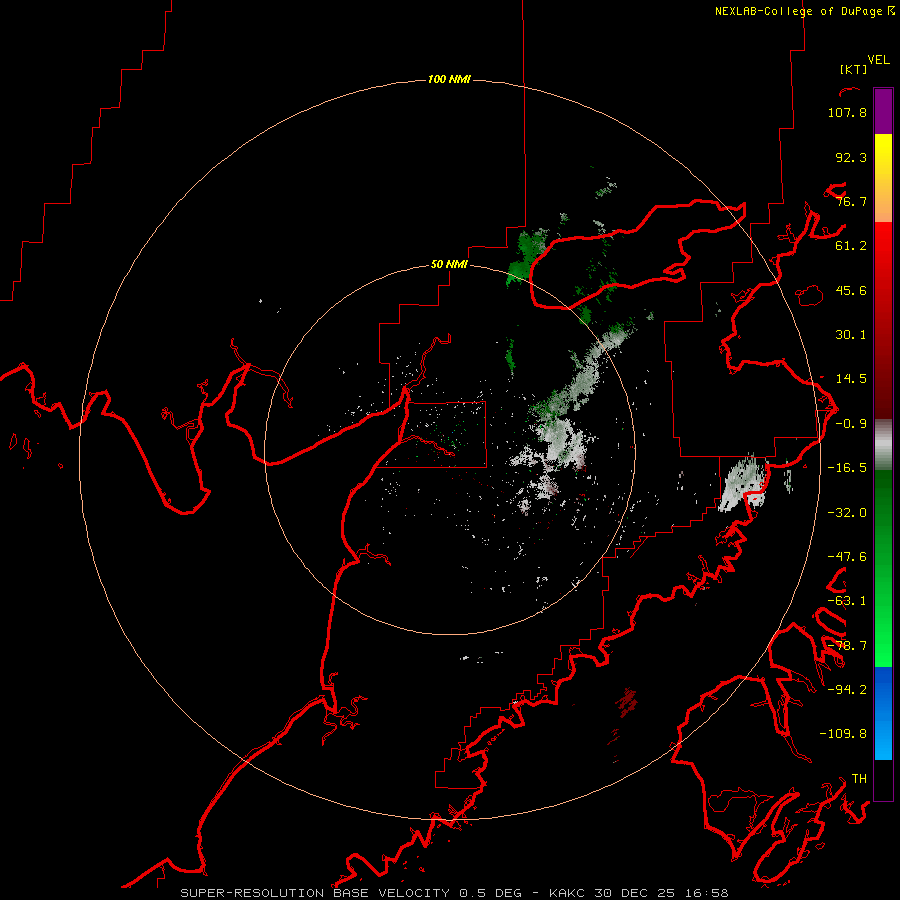
Task: Select the -16.5 legend value
Action: pos(847,468)
